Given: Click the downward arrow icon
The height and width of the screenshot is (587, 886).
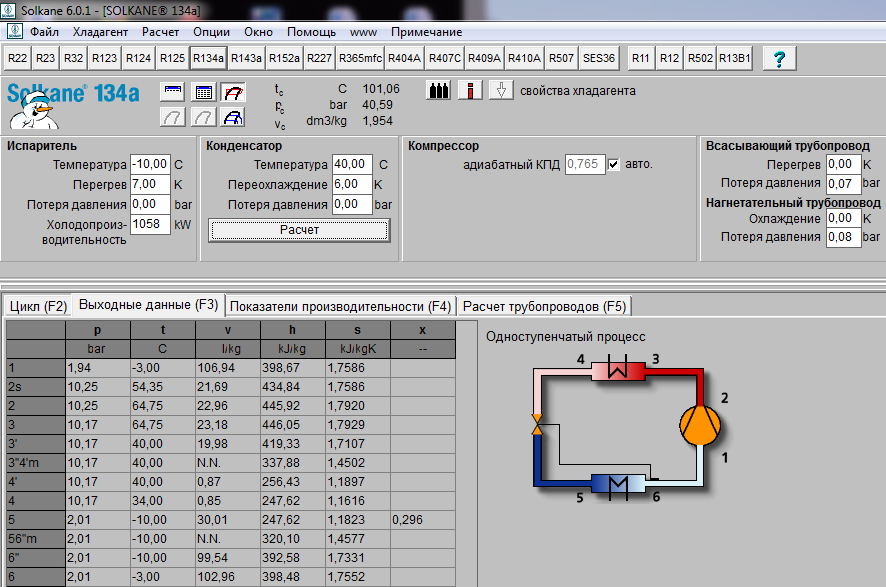Looking at the screenshot, I should coord(501,90).
